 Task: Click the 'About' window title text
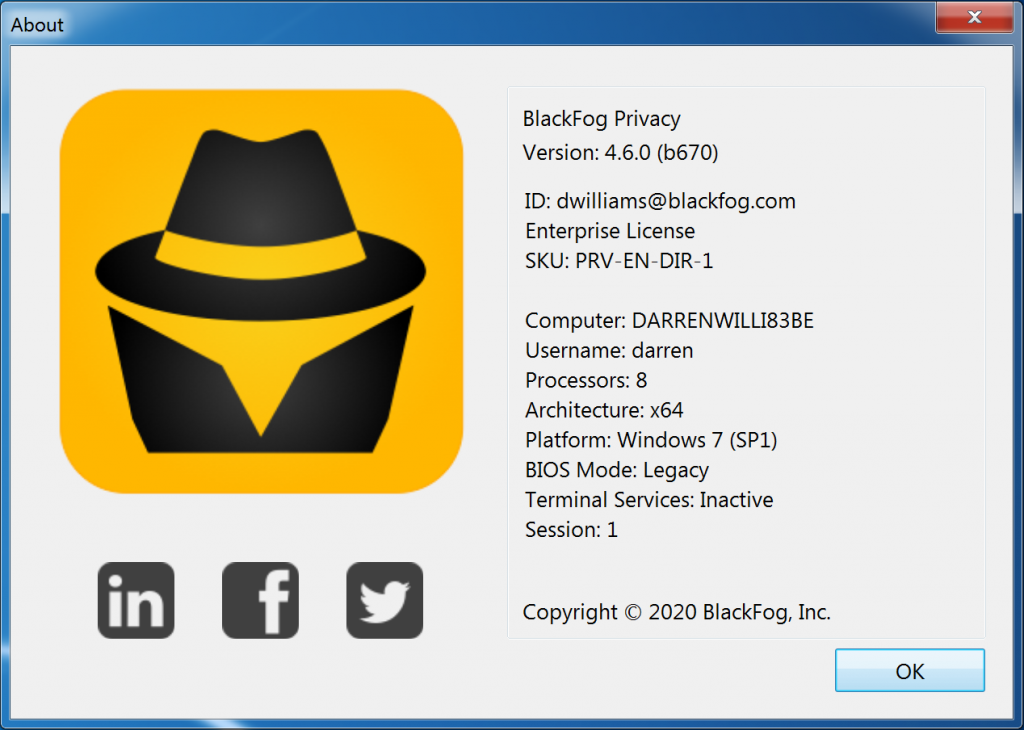(x=37, y=25)
